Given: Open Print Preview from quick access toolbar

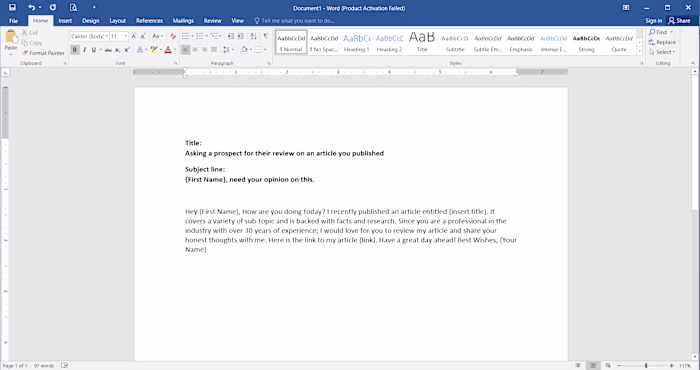Looking at the screenshot, I should (x=73, y=8).
